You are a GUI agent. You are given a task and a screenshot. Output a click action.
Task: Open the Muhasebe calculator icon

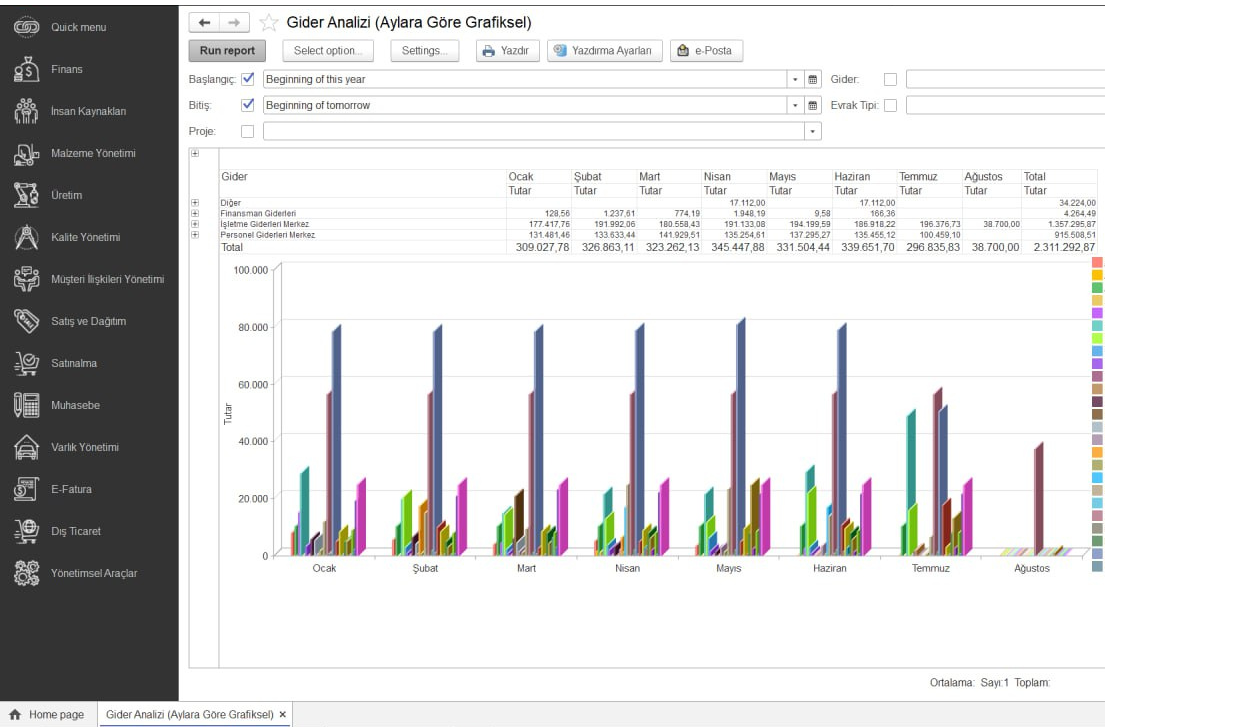click(26, 406)
